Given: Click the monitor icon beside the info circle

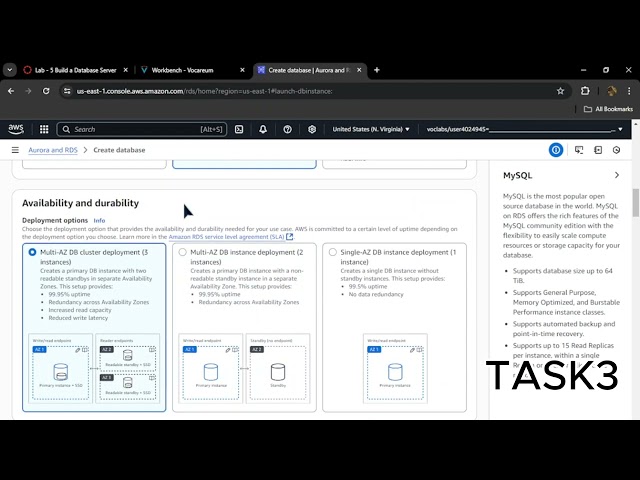Looking at the screenshot, I should point(579,150).
